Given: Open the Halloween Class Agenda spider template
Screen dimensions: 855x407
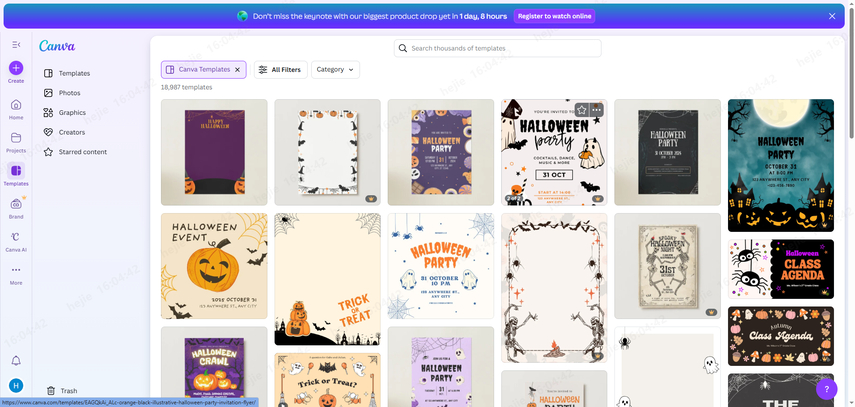Looking at the screenshot, I should (x=781, y=269).
